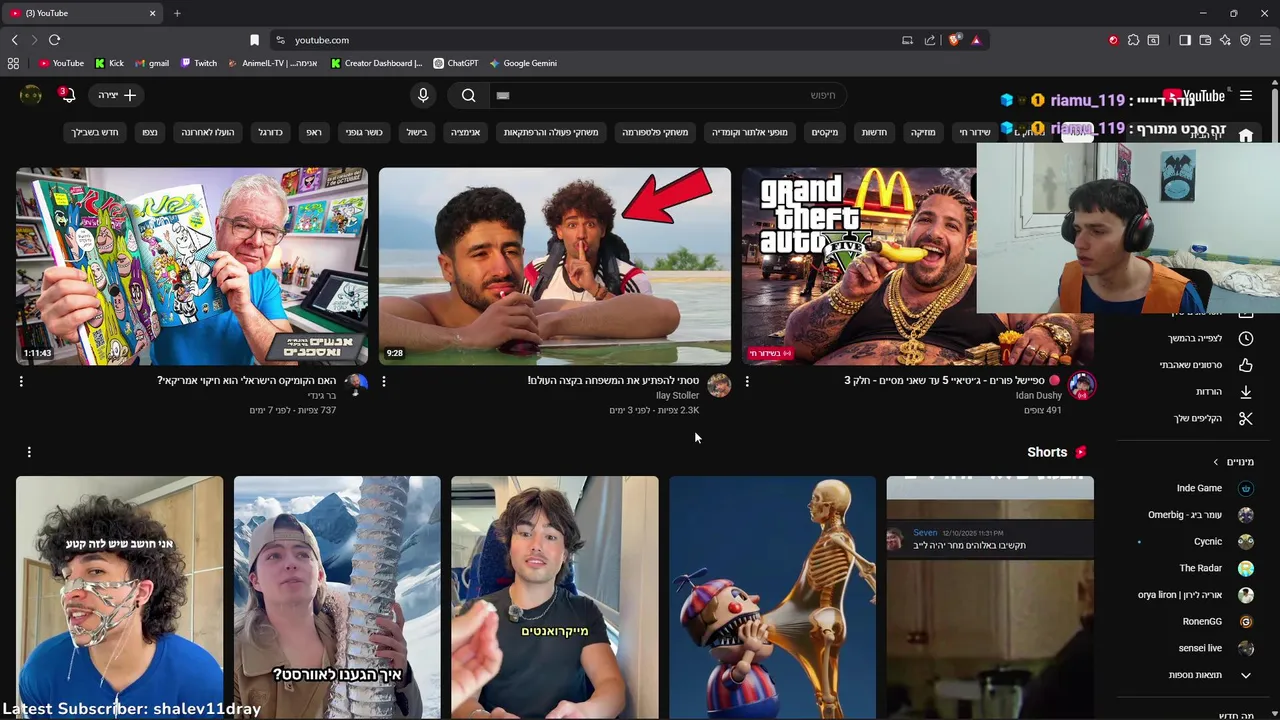Open the Brave Shields lion icon
Screen dimensions: 1280x720
click(x=955, y=40)
